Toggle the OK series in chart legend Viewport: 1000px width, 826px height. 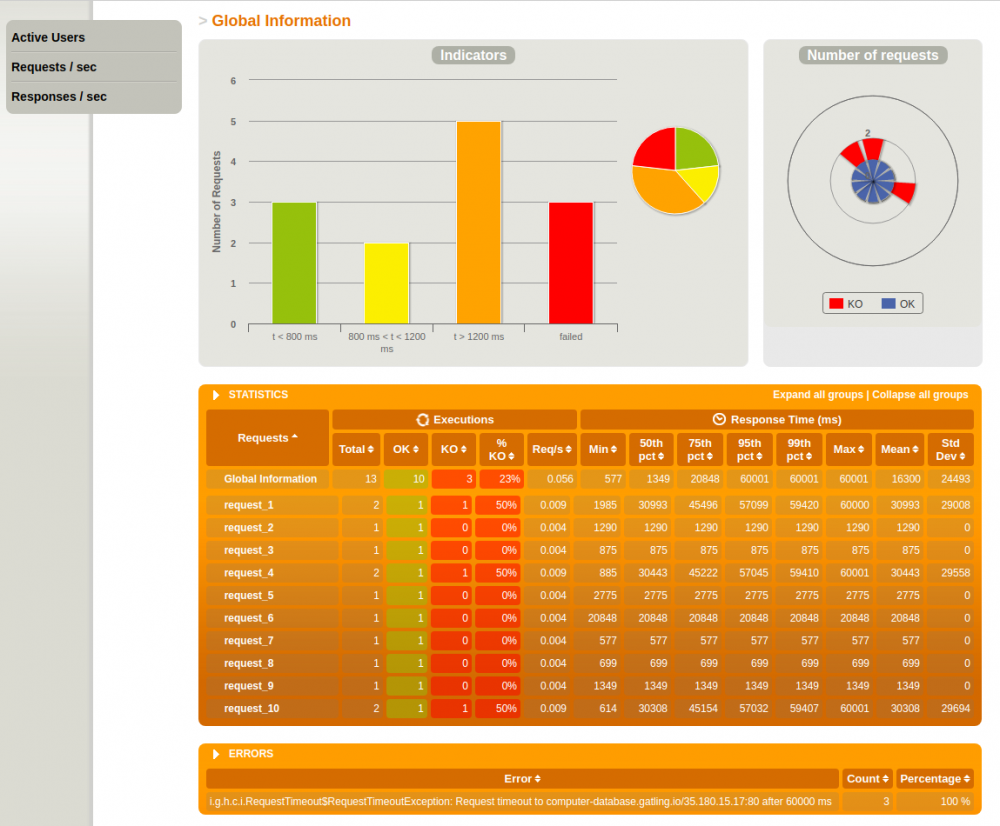point(898,304)
